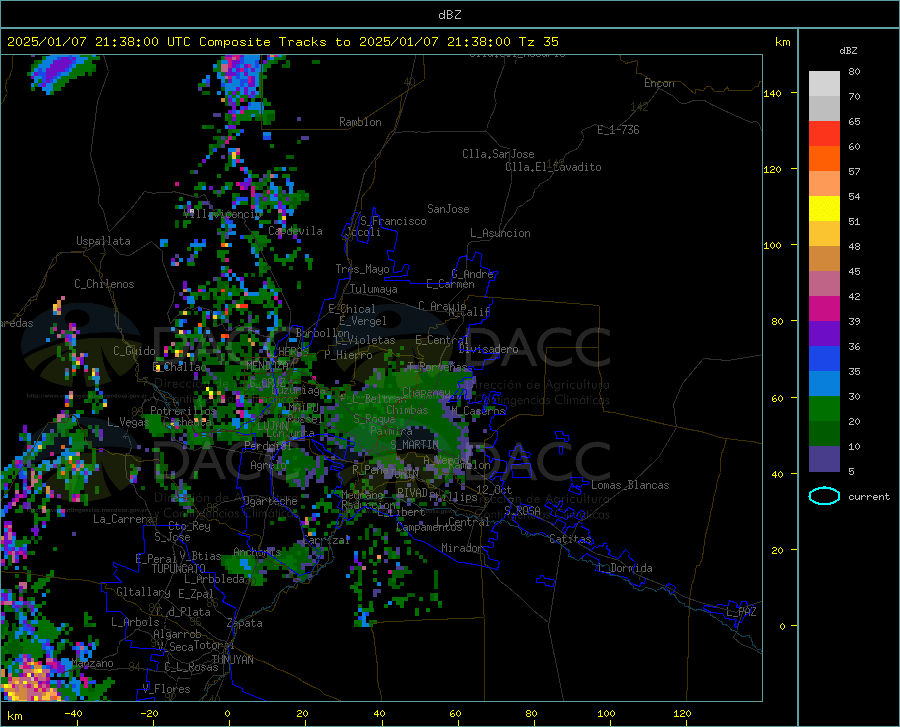Image resolution: width=900 pixels, height=727 pixels.
Task: Click the 100 km vertical axis tick
Action: [x=772, y=245]
